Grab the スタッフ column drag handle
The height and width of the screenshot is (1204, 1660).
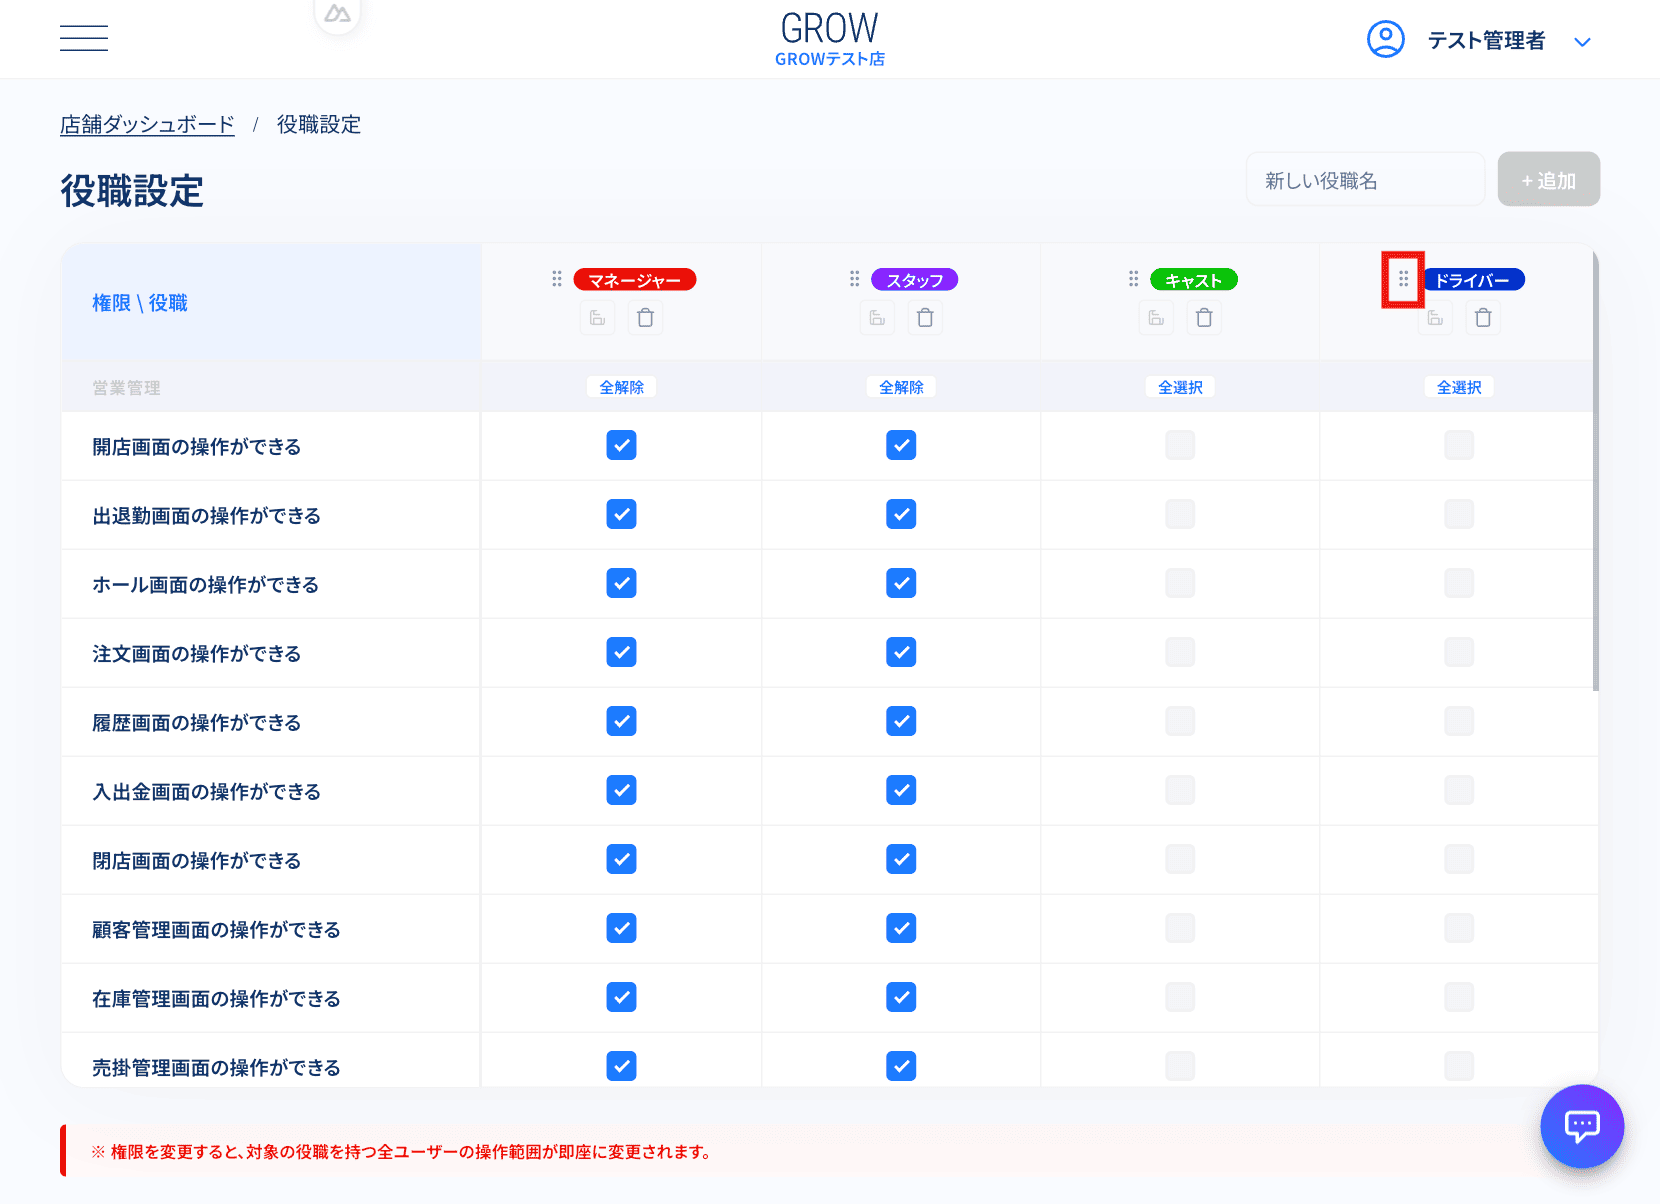(854, 279)
